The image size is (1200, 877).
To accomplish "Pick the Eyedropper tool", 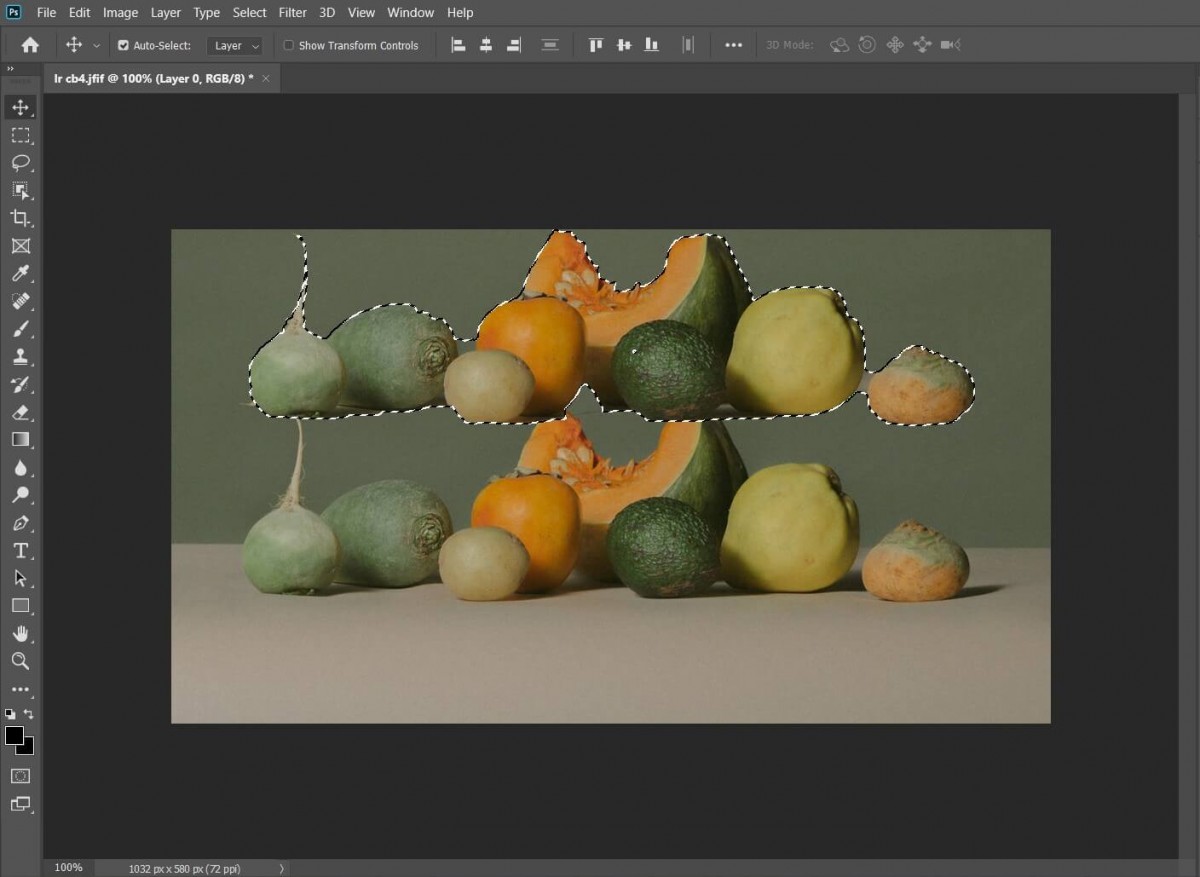I will coord(20,273).
